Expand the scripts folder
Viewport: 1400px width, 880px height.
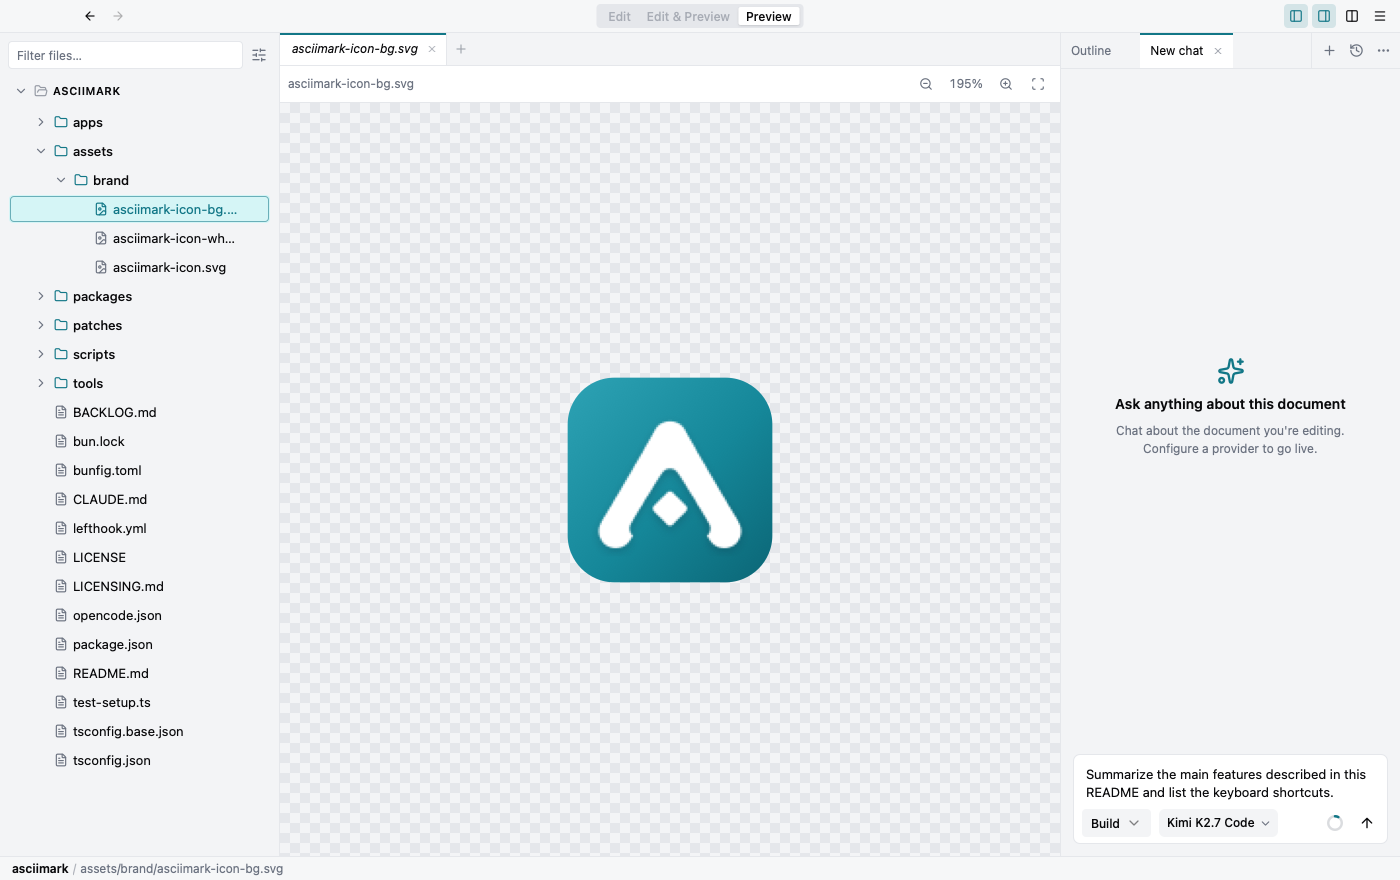41,354
